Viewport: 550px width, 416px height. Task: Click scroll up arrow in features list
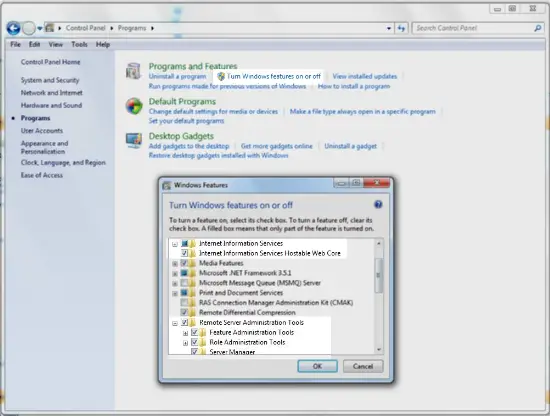[x=379, y=243]
